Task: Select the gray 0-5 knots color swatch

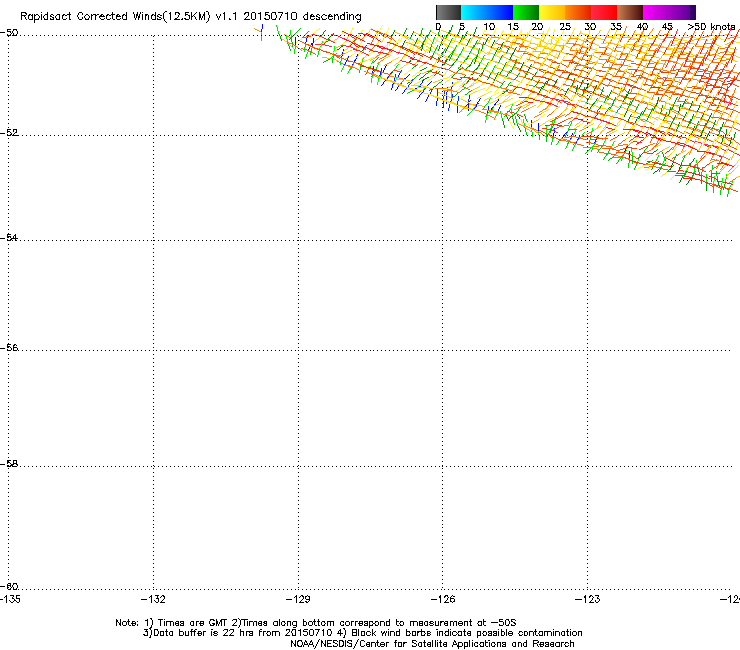Action: tap(448, 12)
